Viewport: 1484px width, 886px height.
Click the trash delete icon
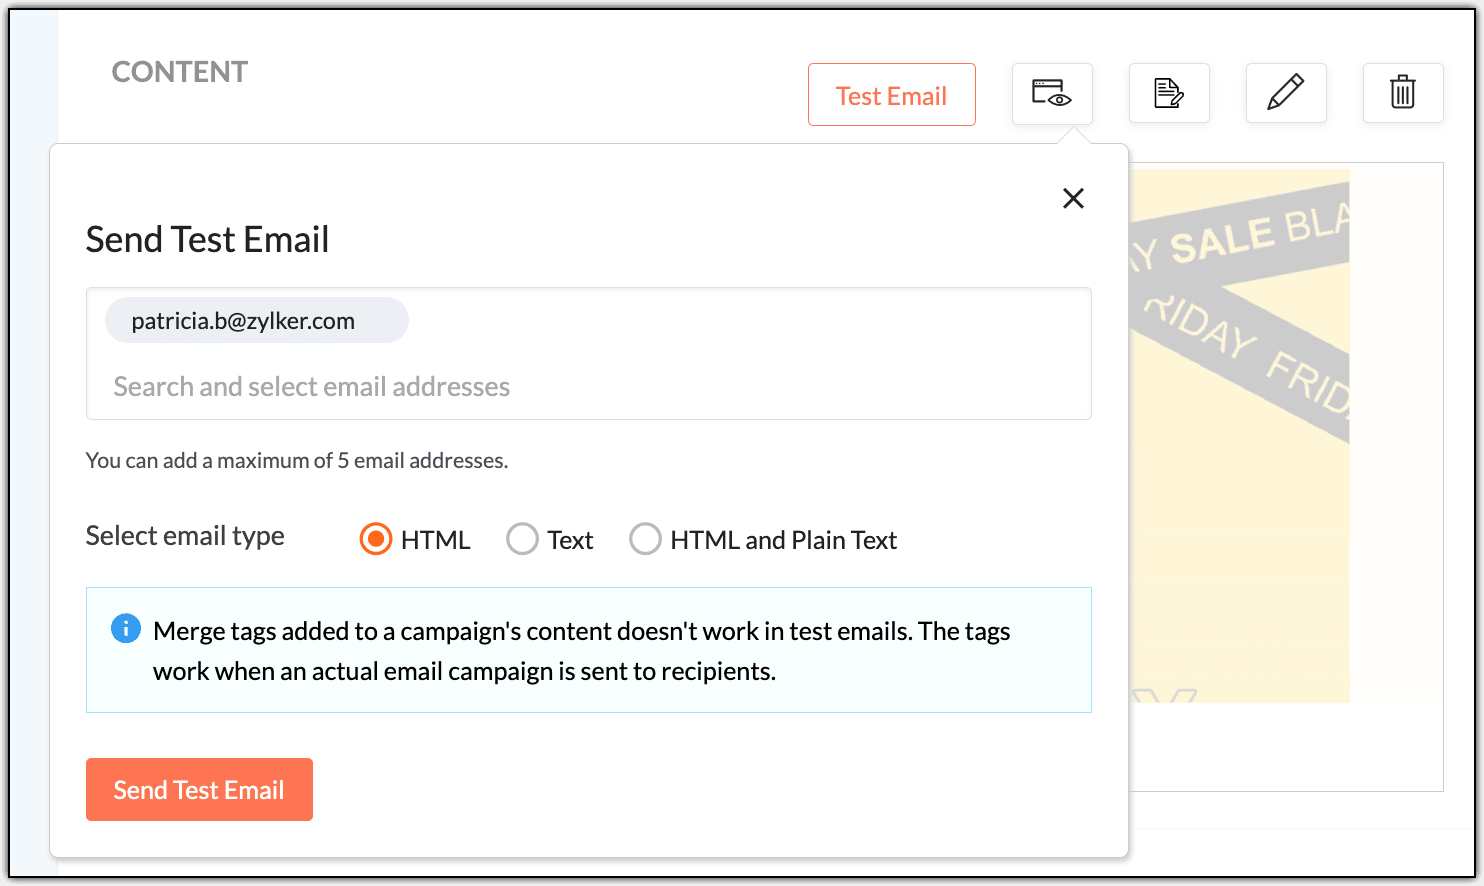click(1403, 92)
